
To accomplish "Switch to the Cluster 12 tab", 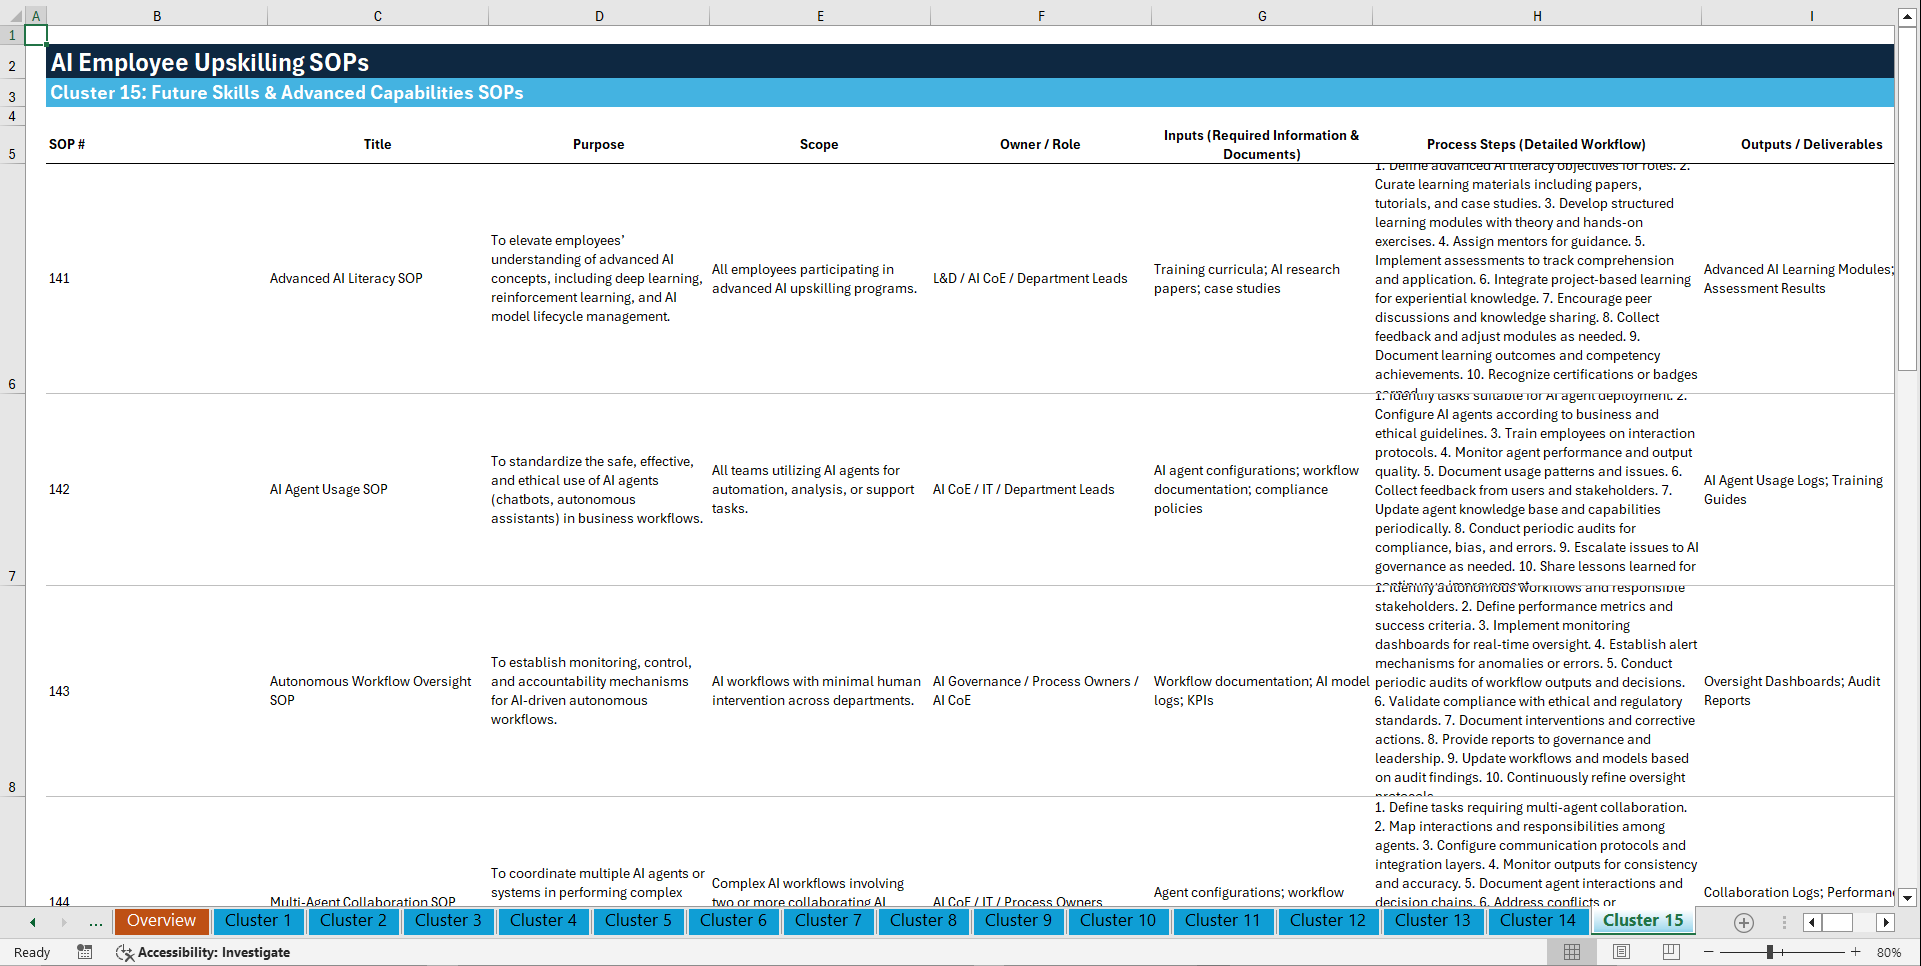I will (1328, 921).
